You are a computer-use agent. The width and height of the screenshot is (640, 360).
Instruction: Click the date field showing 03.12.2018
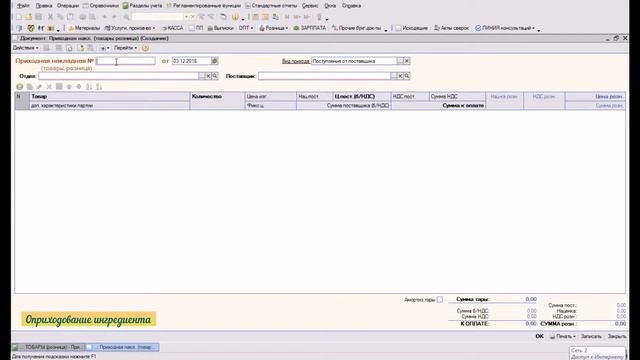191,61
